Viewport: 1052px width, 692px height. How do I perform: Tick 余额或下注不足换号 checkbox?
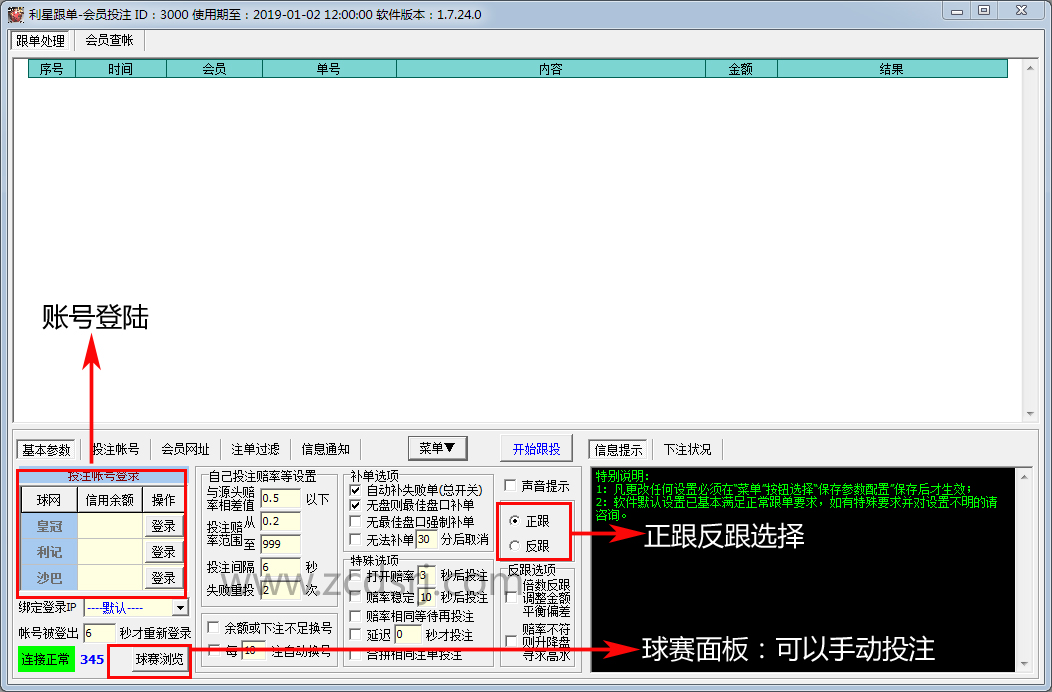click(x=213, y=628)
